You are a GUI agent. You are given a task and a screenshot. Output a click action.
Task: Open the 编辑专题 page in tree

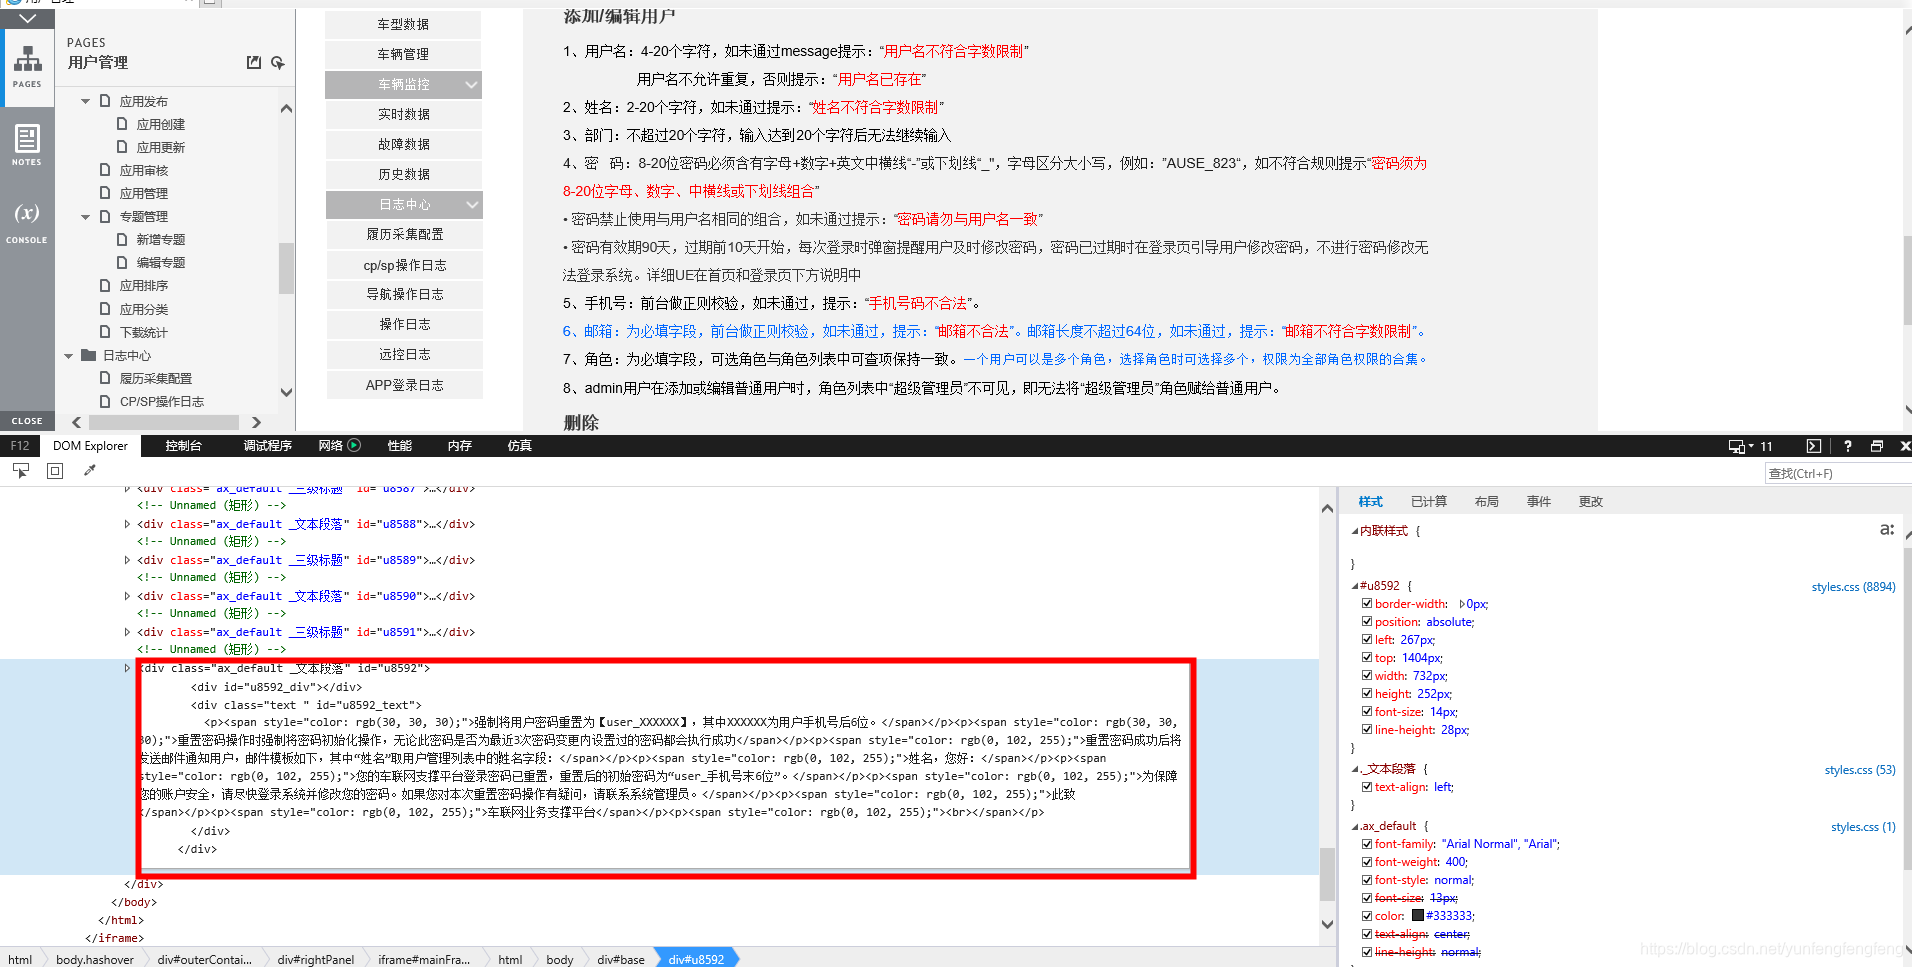161,262
